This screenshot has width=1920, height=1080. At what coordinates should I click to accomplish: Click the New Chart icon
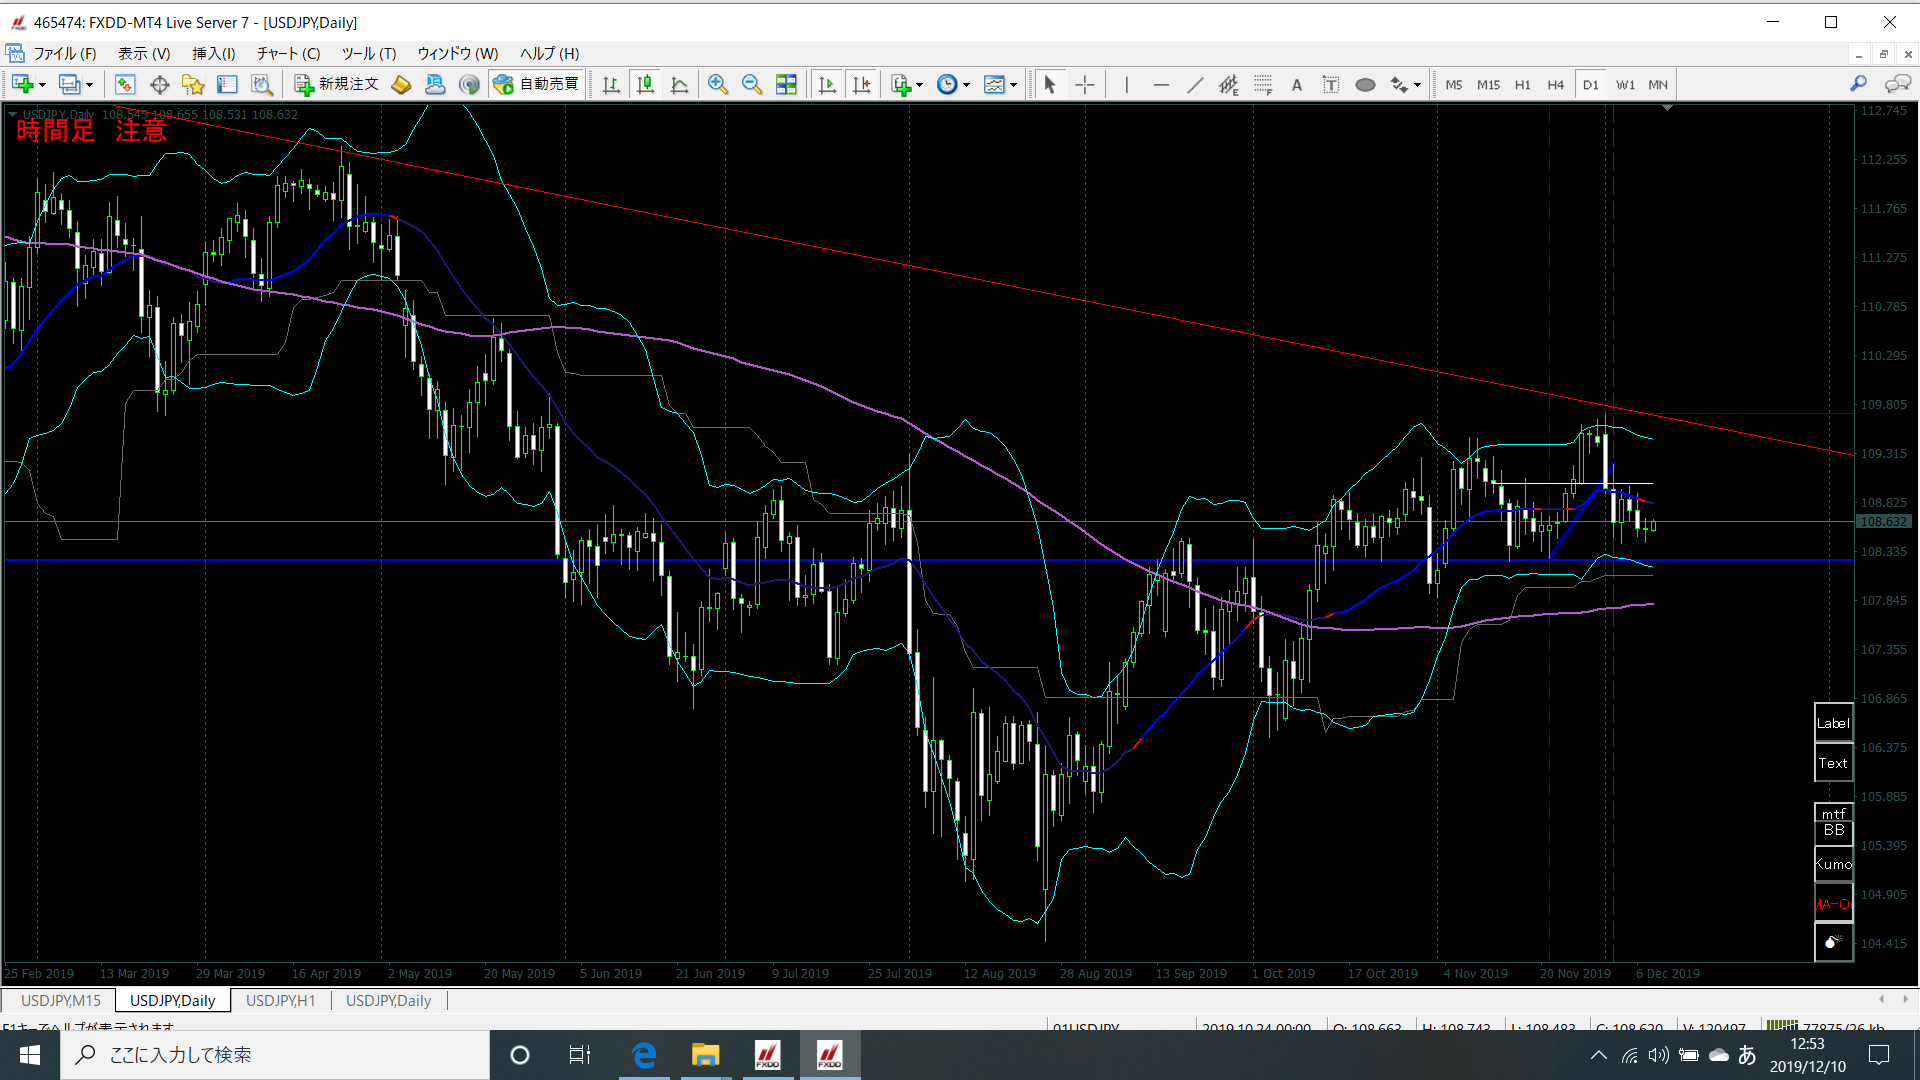(22, 85)
